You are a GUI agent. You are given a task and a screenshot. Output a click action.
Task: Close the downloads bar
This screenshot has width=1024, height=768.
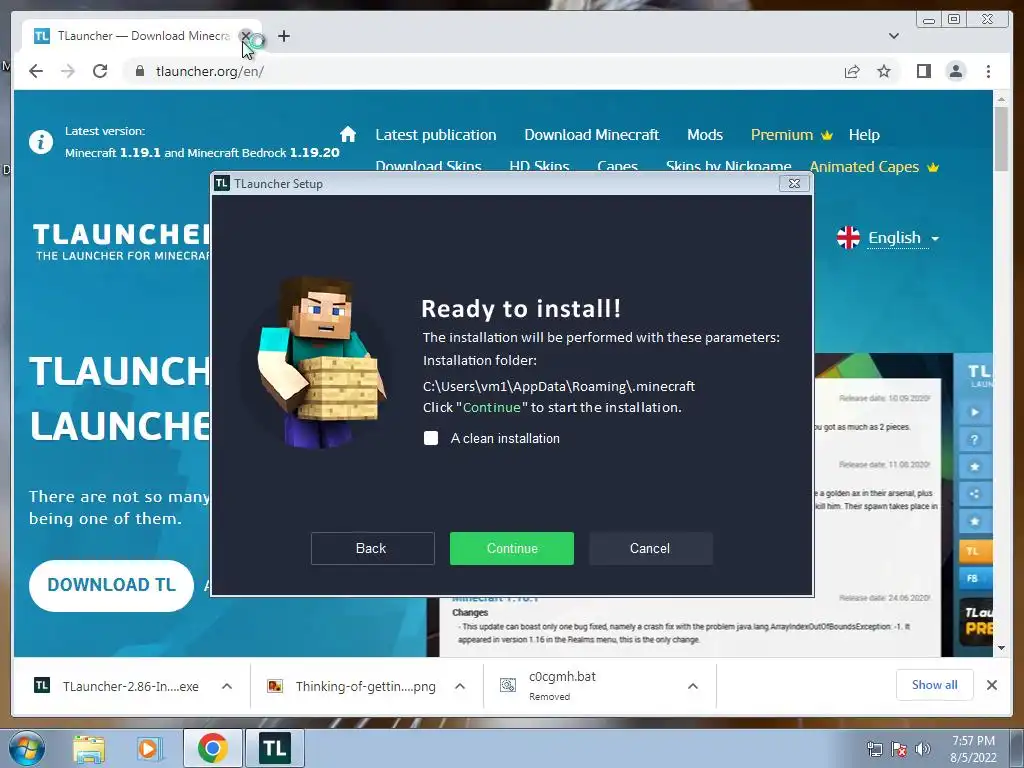[x=991, y=685]
